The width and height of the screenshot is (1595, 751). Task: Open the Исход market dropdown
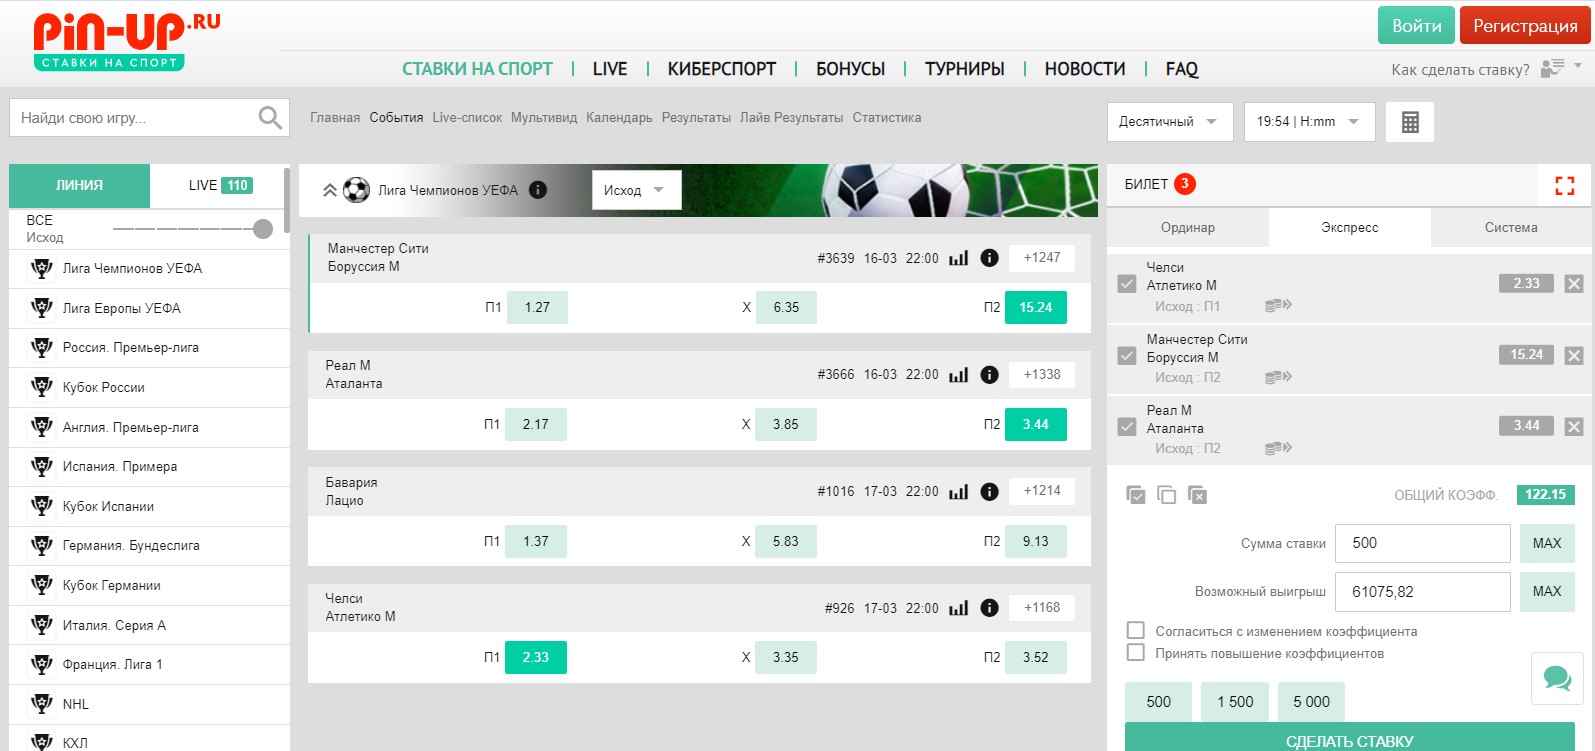(636, 190)
